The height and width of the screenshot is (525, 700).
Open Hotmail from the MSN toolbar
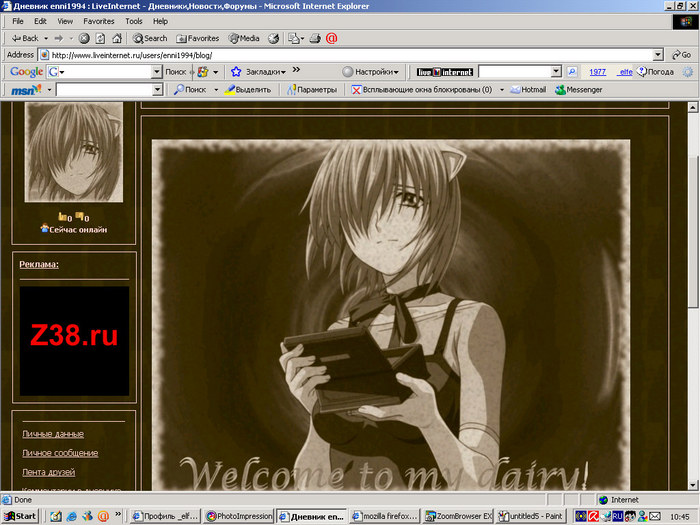[529, 90]
